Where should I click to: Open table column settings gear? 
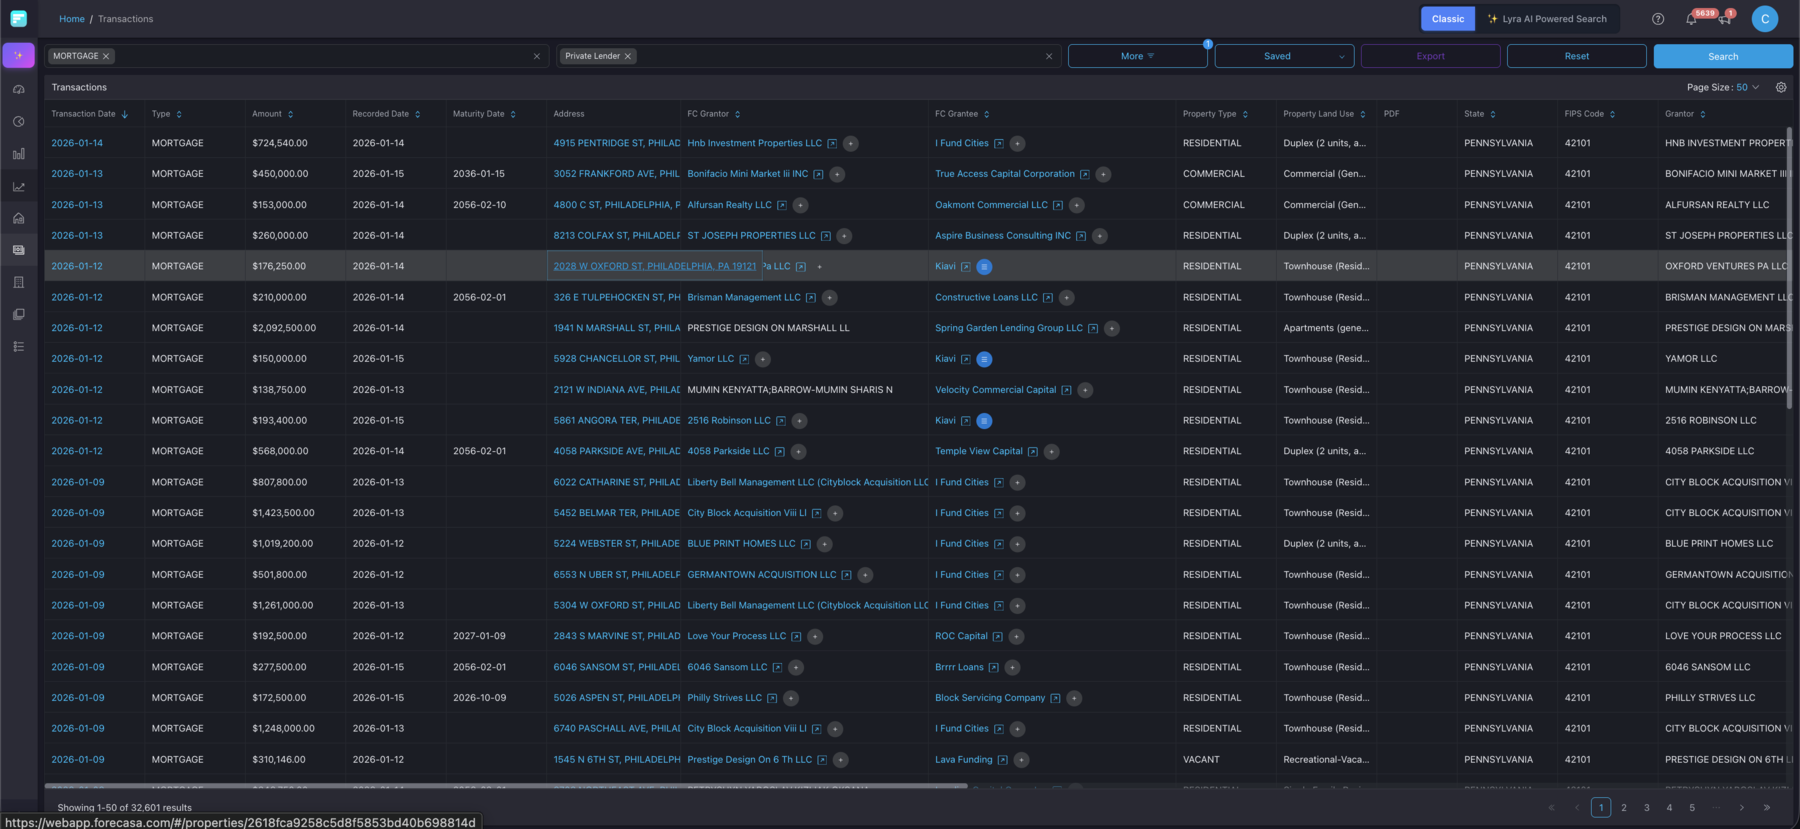coord(1781,87)
